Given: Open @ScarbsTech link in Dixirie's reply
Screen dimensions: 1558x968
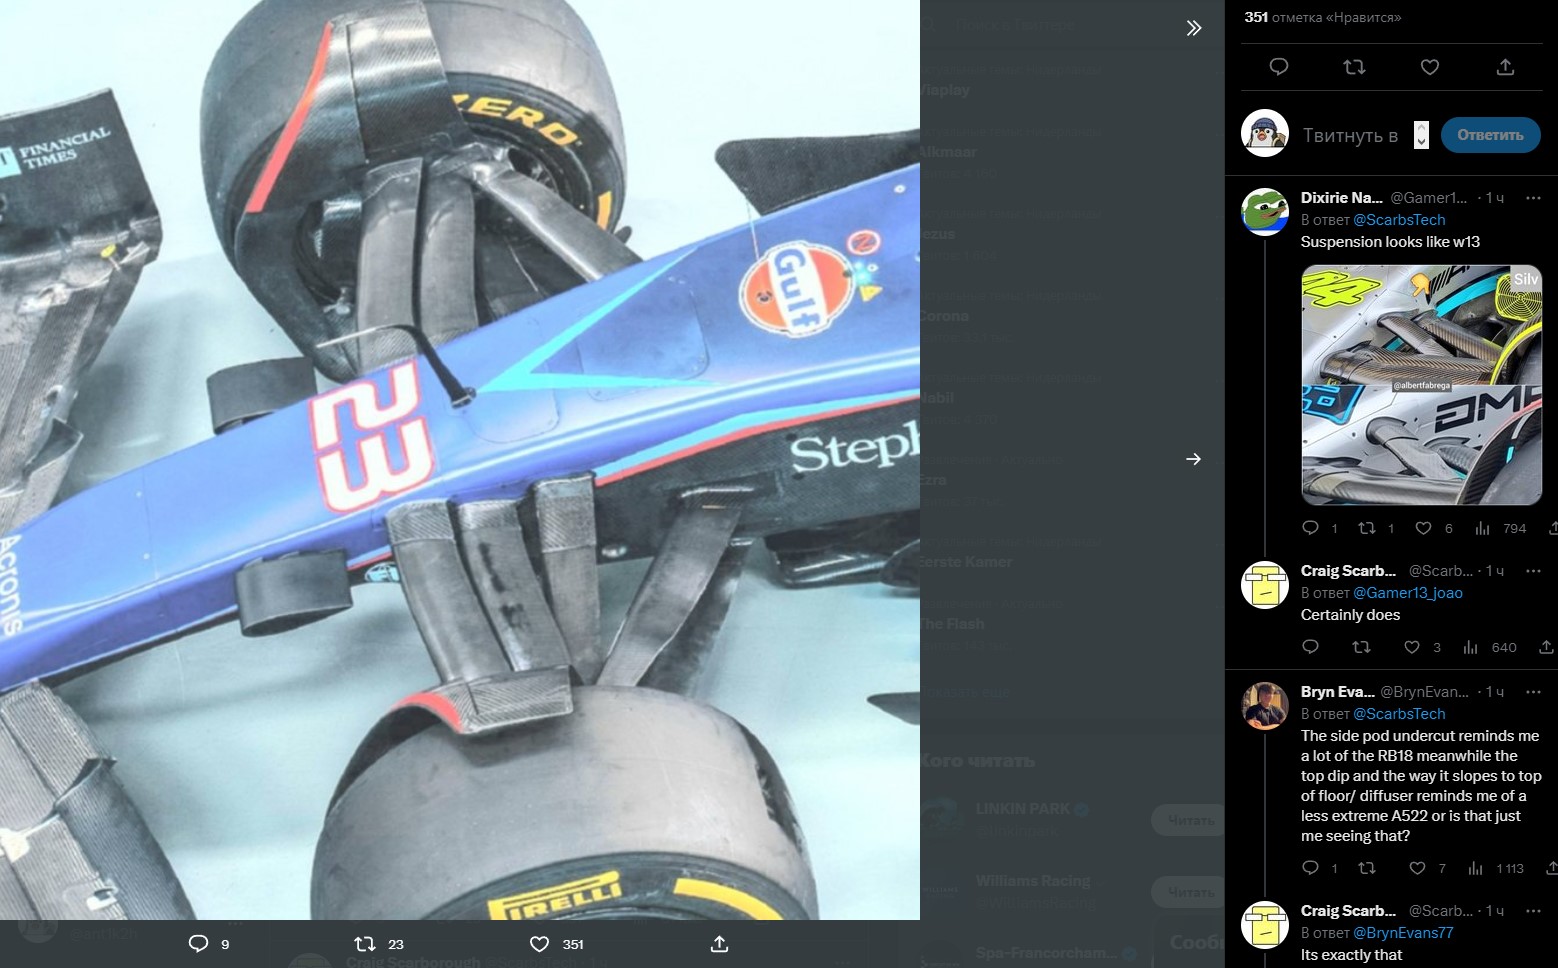Looking at the screenshot, I should (1398, 220).
